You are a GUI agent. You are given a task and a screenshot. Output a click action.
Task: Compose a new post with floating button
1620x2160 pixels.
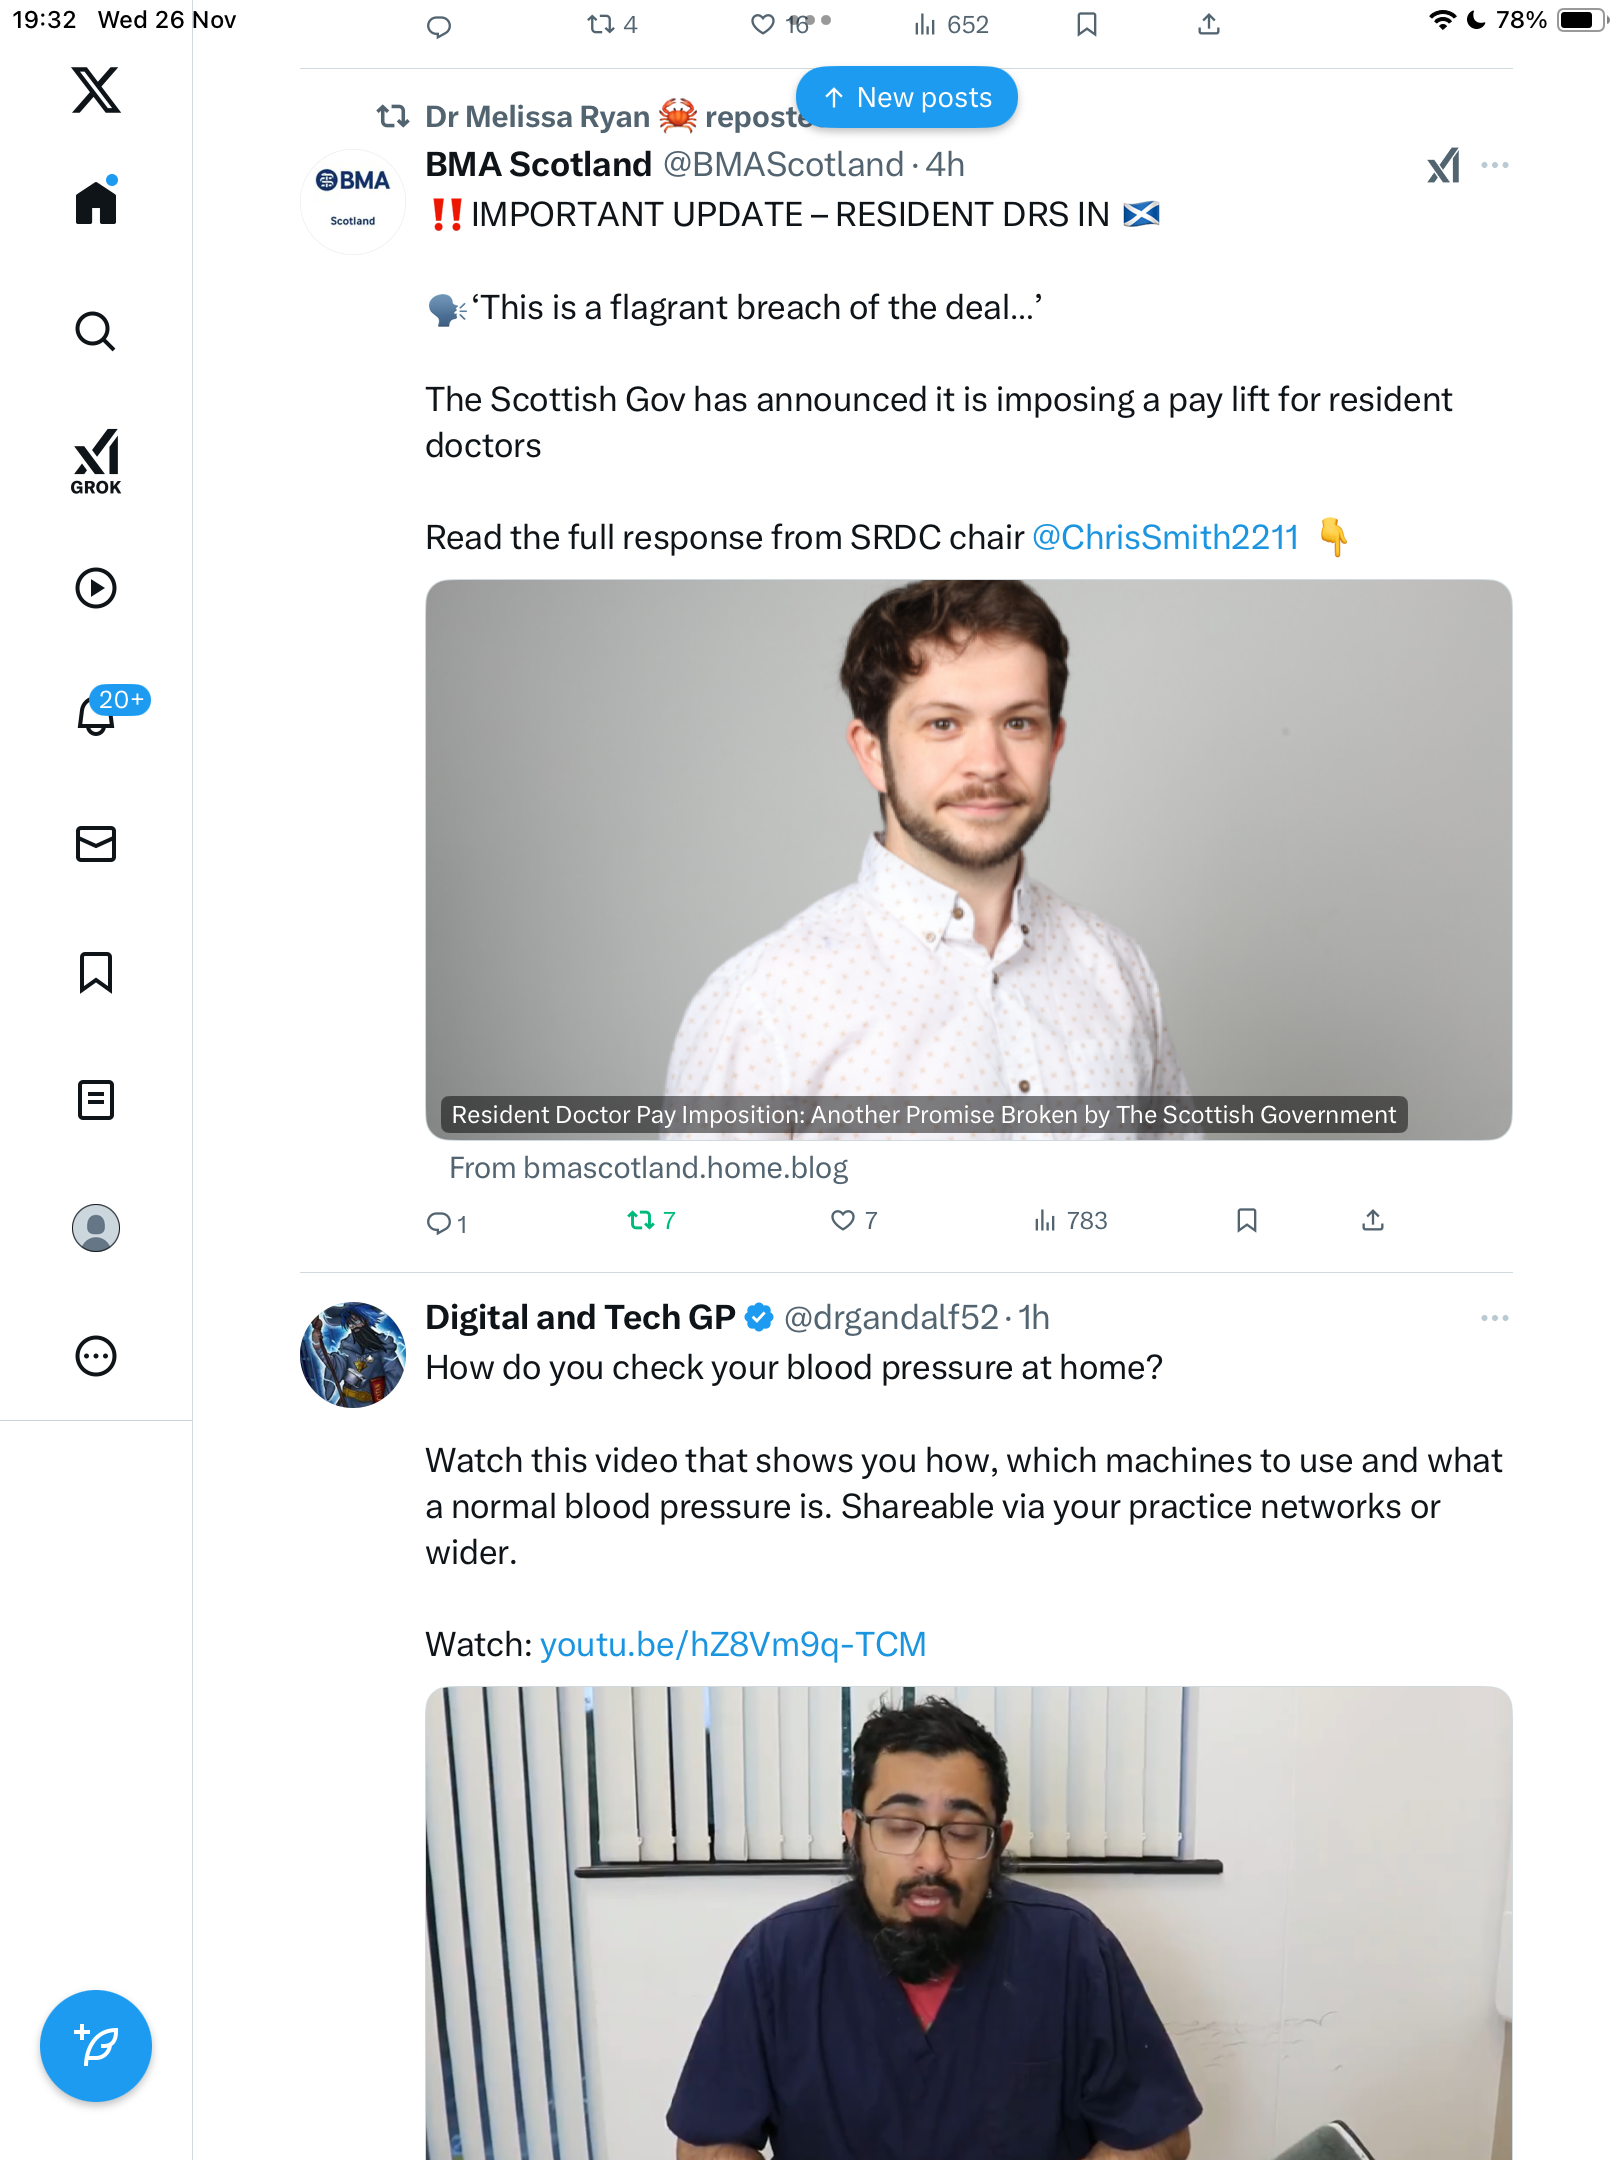point(96,2046)
